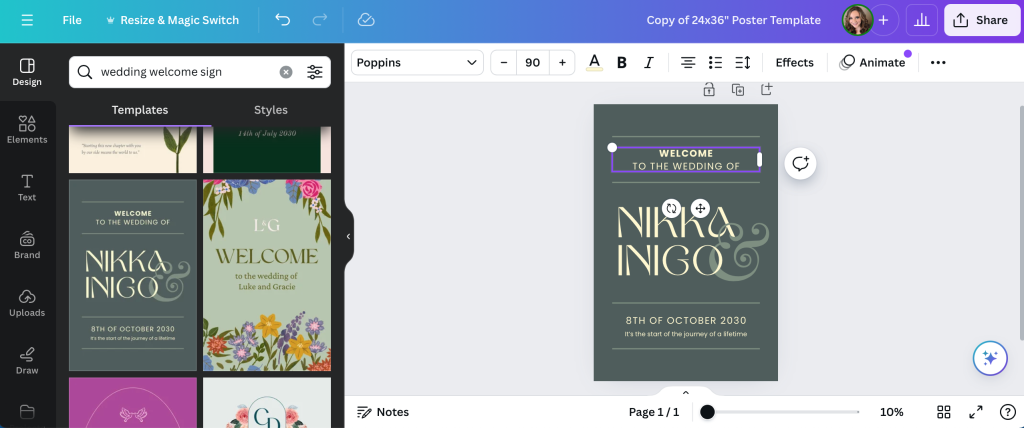Expand the page thumbnails drawer
This screenshot has height=428, width=1024.
(x=686, y=393)
